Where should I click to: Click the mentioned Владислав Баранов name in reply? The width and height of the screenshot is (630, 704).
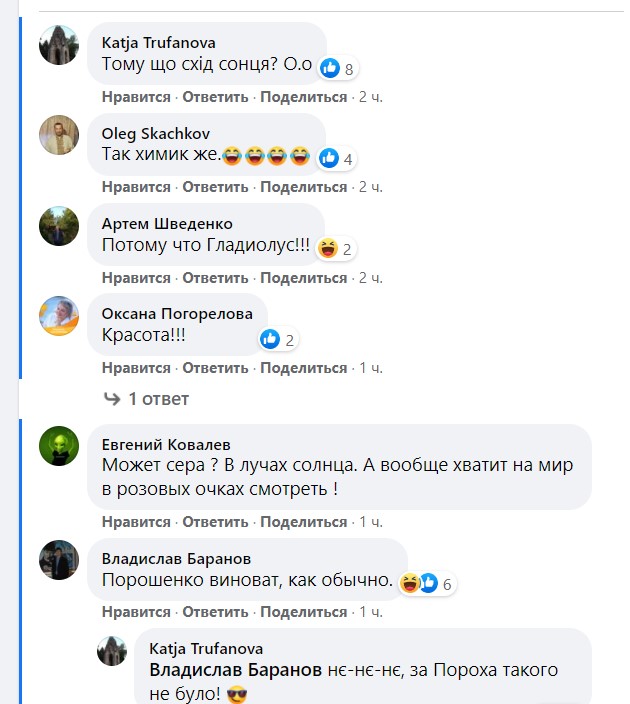236,670
